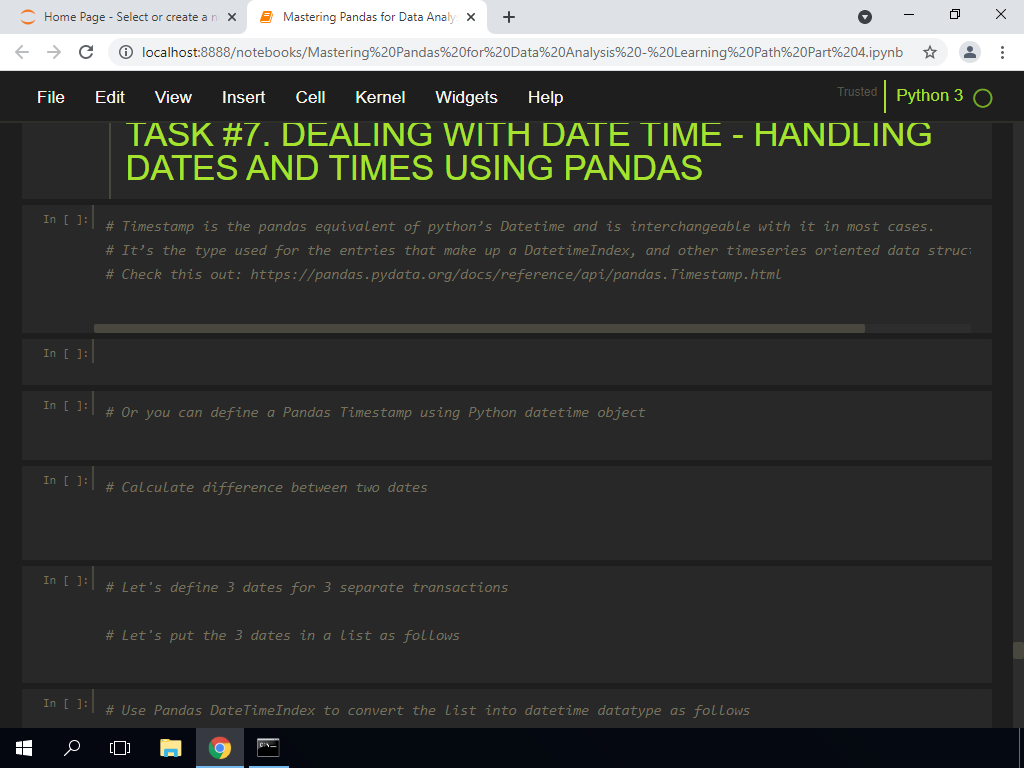Select the Timestamp comment code cell
Viewport: 1024px width, 768px height.
[507, 269]
